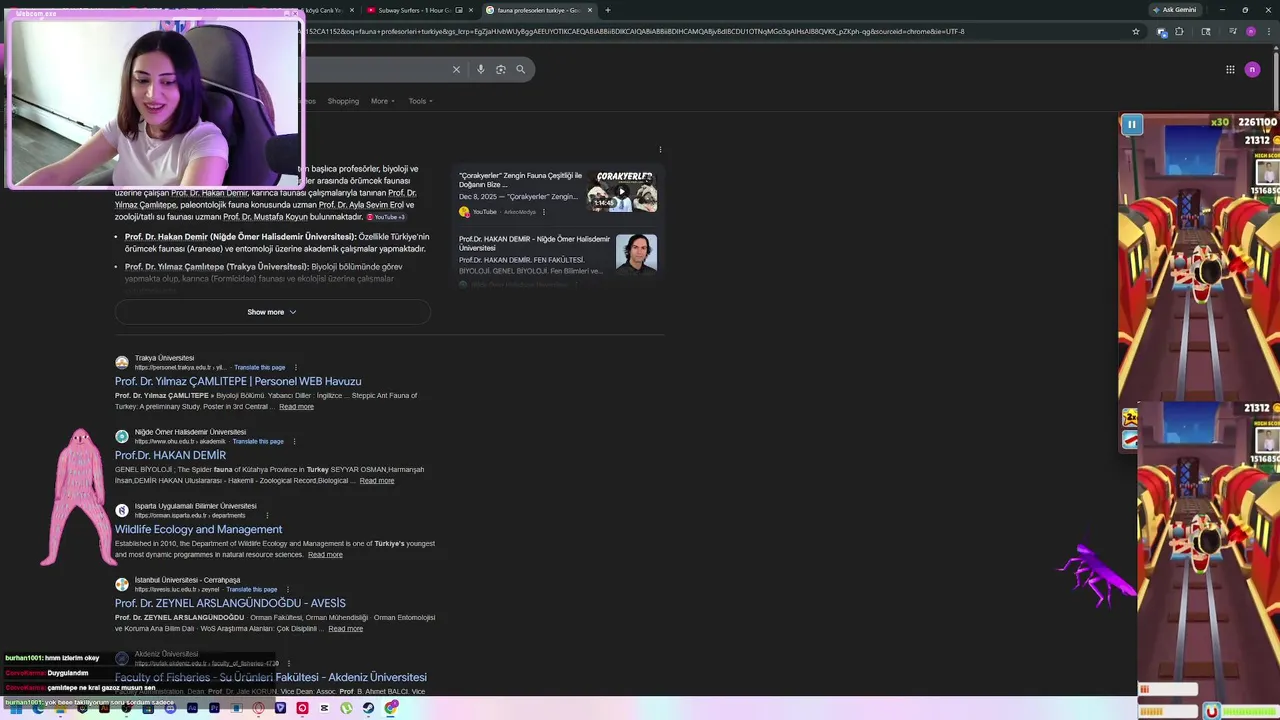Screen dimensions: 1280x720
Task: Open Faculty of Fisheries Akdeniz Üniversitesi link
Action: click(271, 677)
